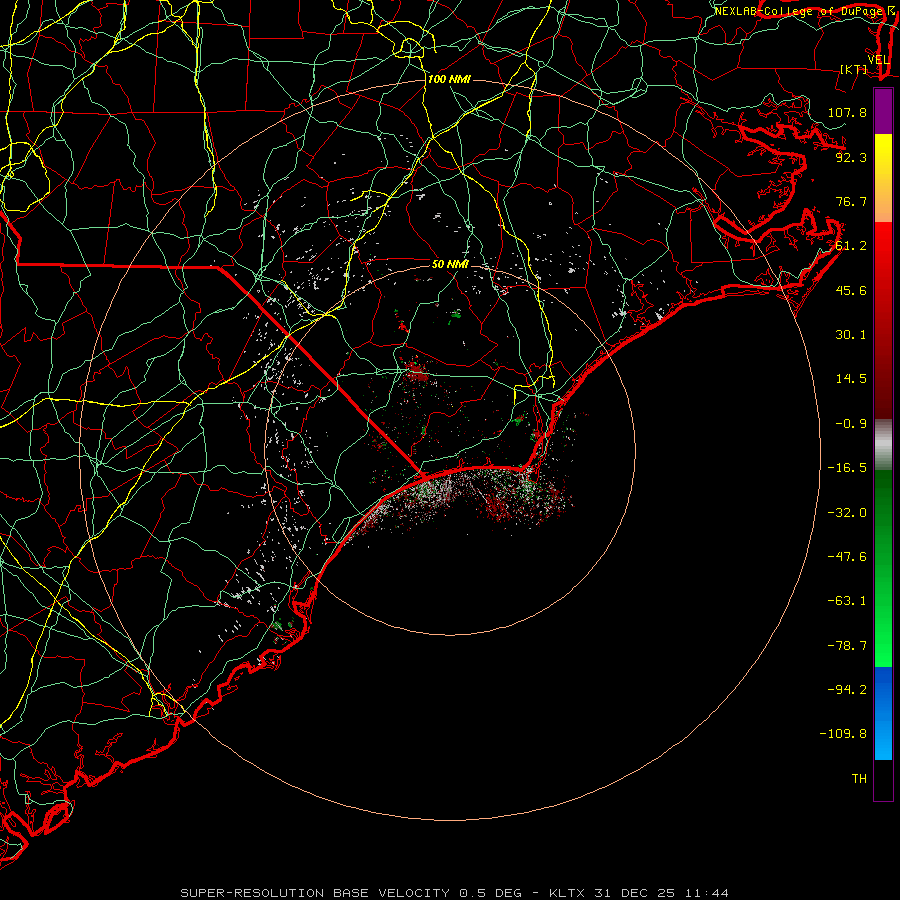Image resolution: width=900 pixels, height=900 pixels.
Task: Click the 50 NMI range ring label
Action: coord(450,264)
